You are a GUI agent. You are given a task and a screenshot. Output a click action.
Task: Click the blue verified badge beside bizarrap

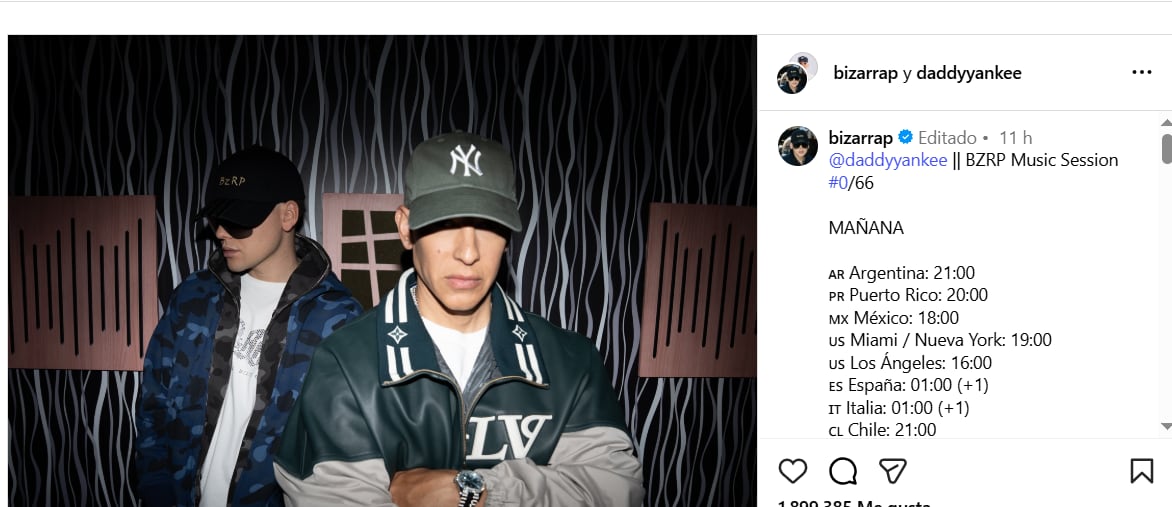[x=905, y=138]
